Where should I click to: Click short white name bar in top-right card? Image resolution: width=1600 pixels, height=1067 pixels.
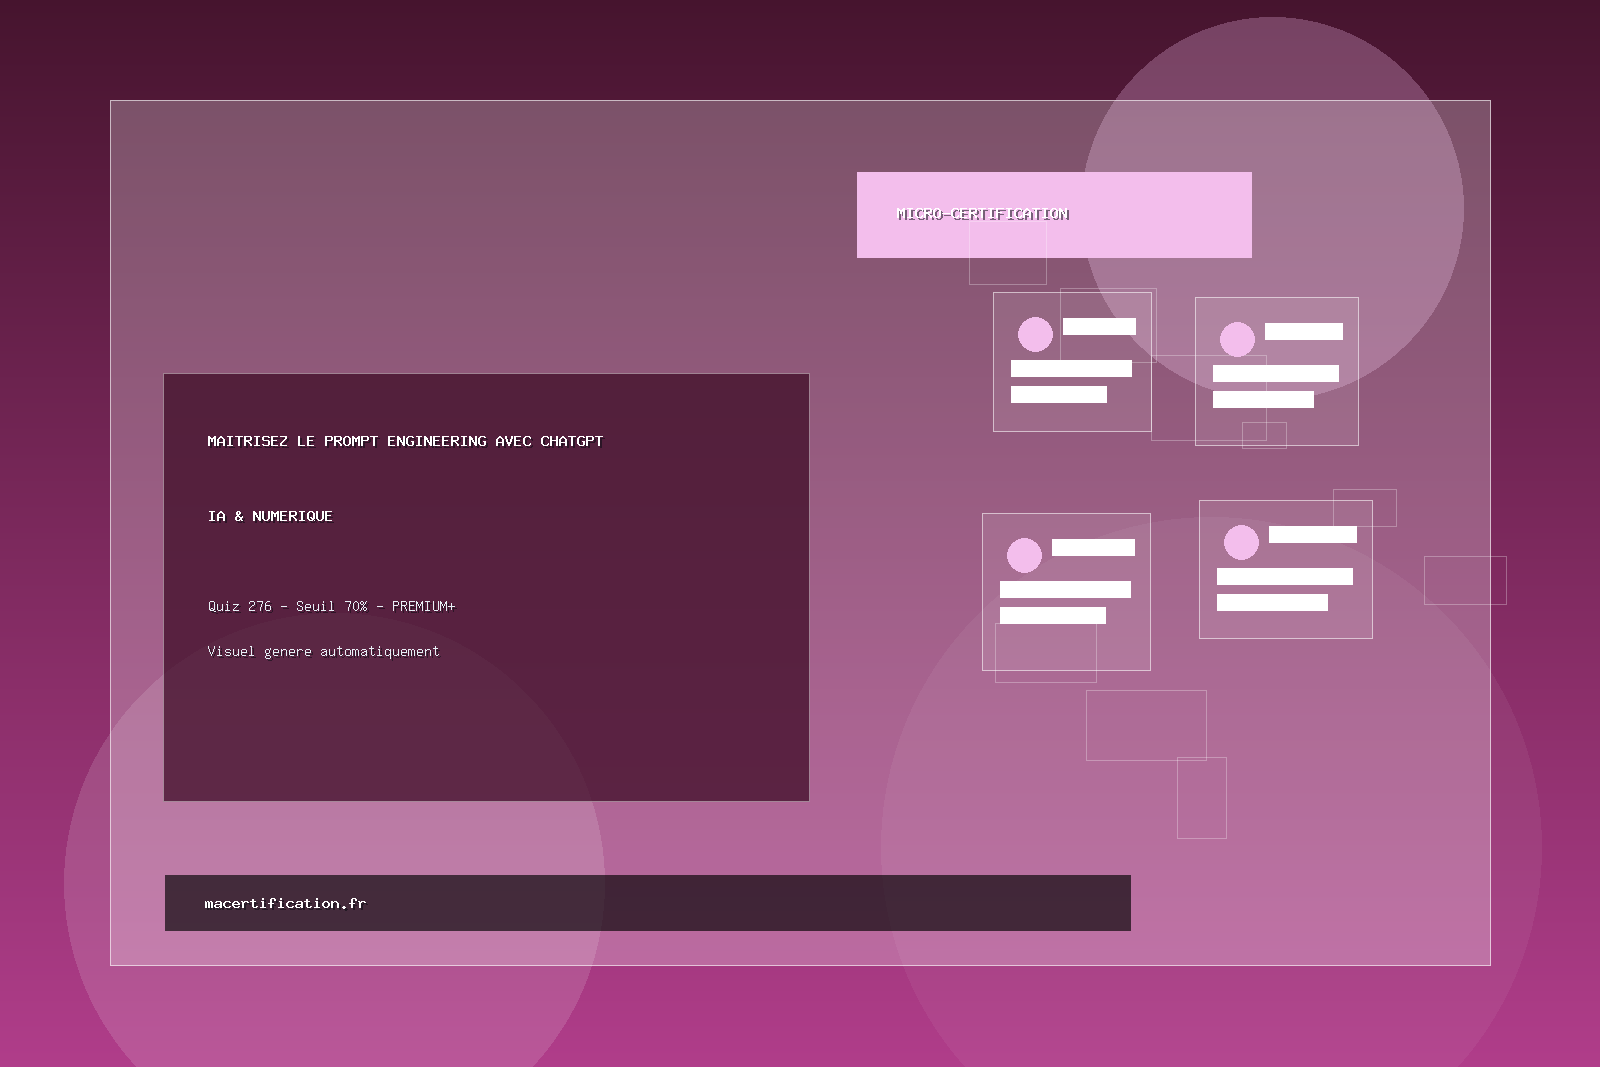1303,331
